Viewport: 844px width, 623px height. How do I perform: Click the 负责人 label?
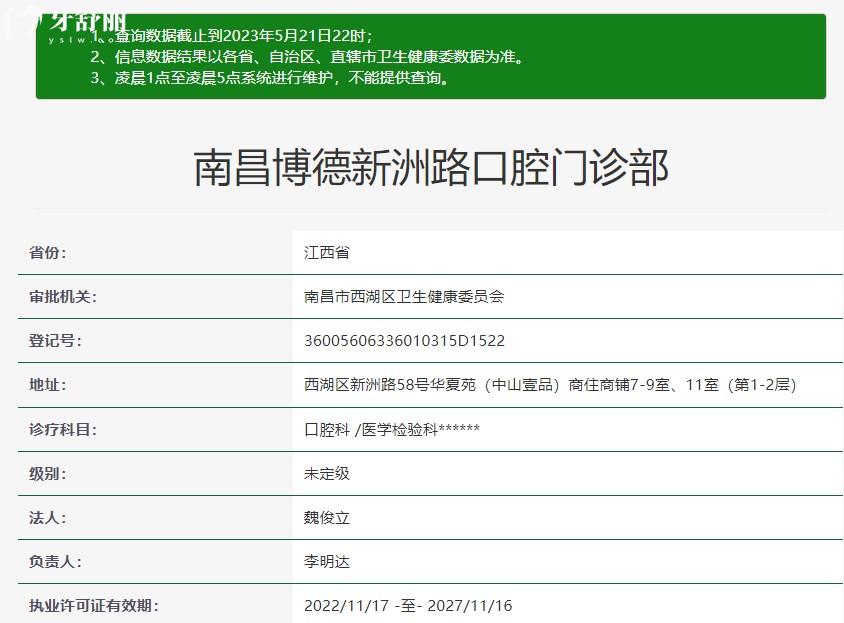point(55,562)
